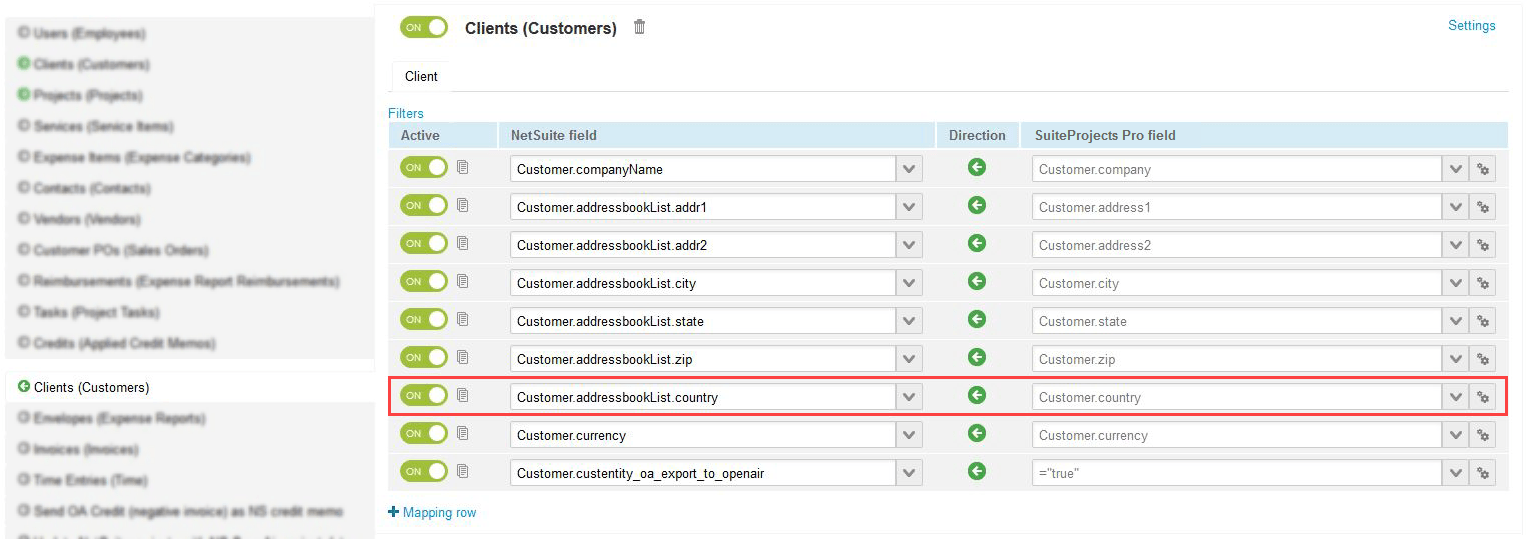Viewport: 1527px width, 539px height.
Task: Switch off the Customer.currency mapping toggle
Action: point(423,433)
